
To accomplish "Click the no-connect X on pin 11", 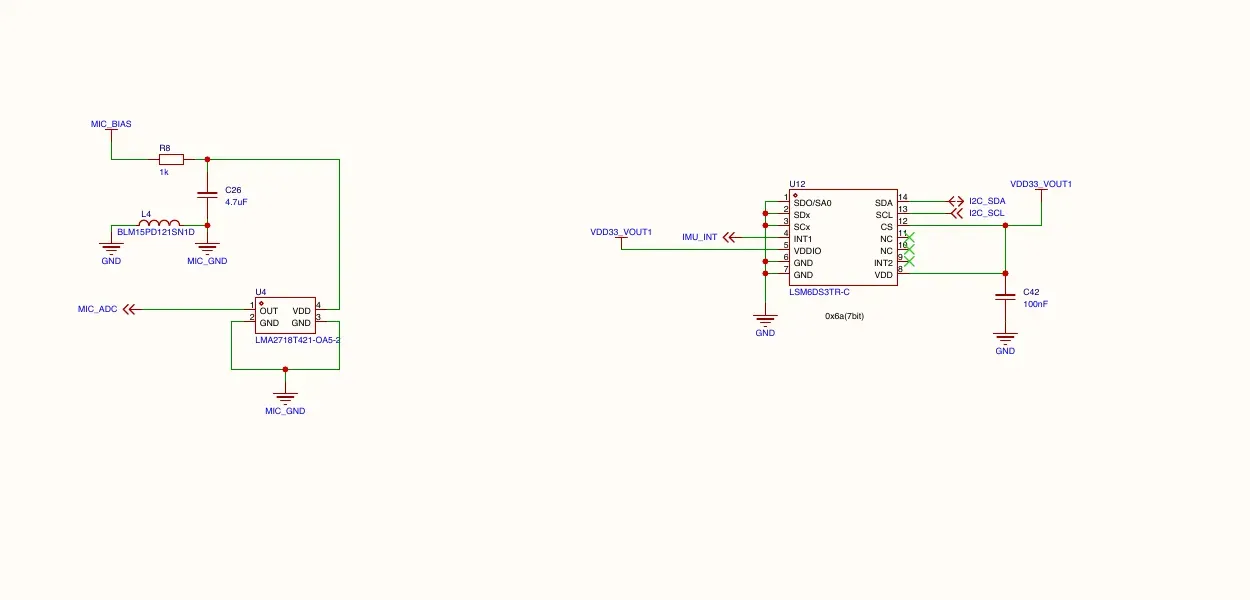I will tap(909, 238).
